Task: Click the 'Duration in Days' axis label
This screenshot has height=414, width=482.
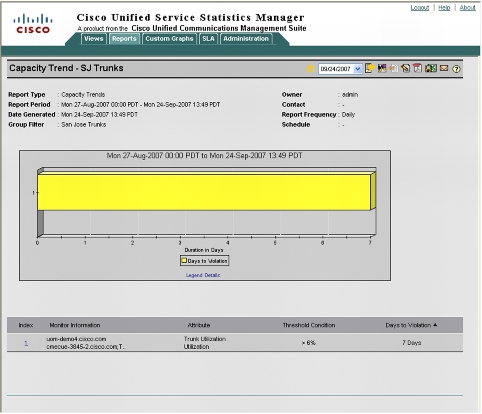Action: pos(204,250)
